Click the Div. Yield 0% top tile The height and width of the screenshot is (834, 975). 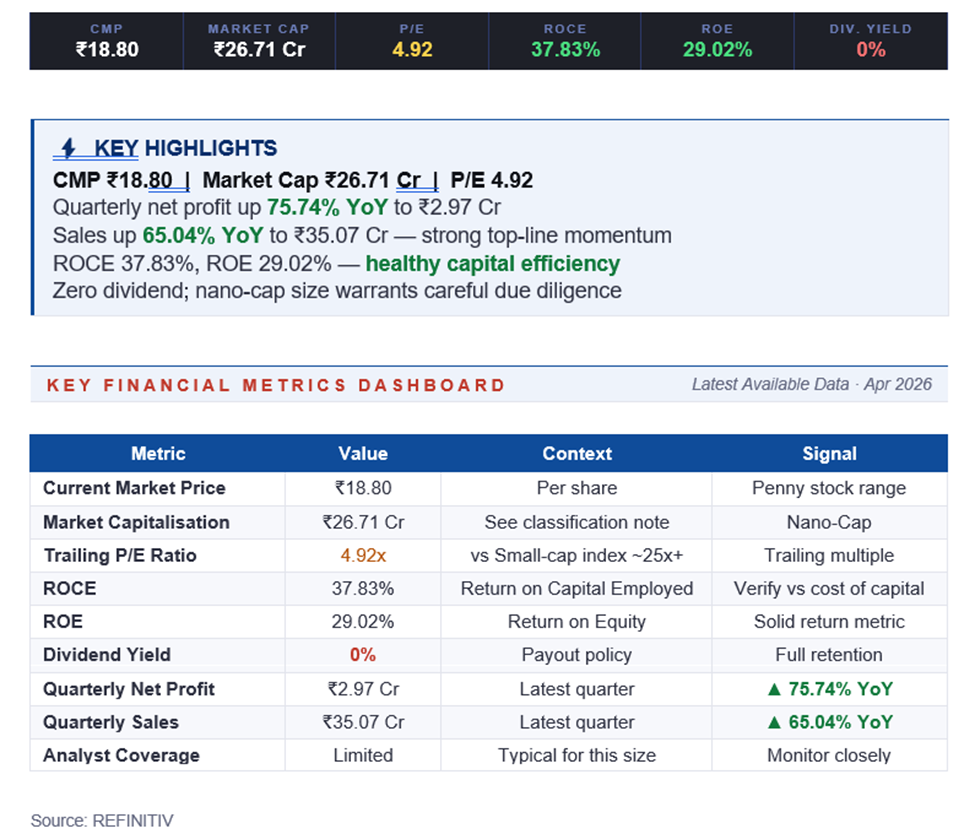click(x=870, y=41)
